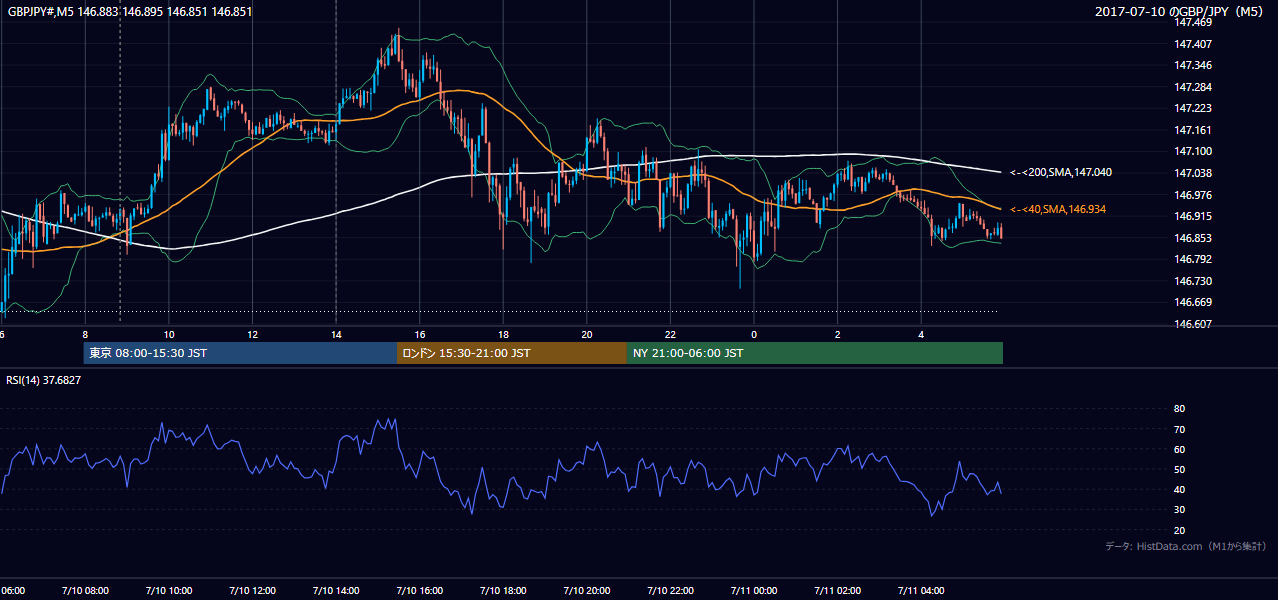Click hour tick 2 under the price chart
This screenshot has width=1278, height=600.
click(x=837, y=334)
